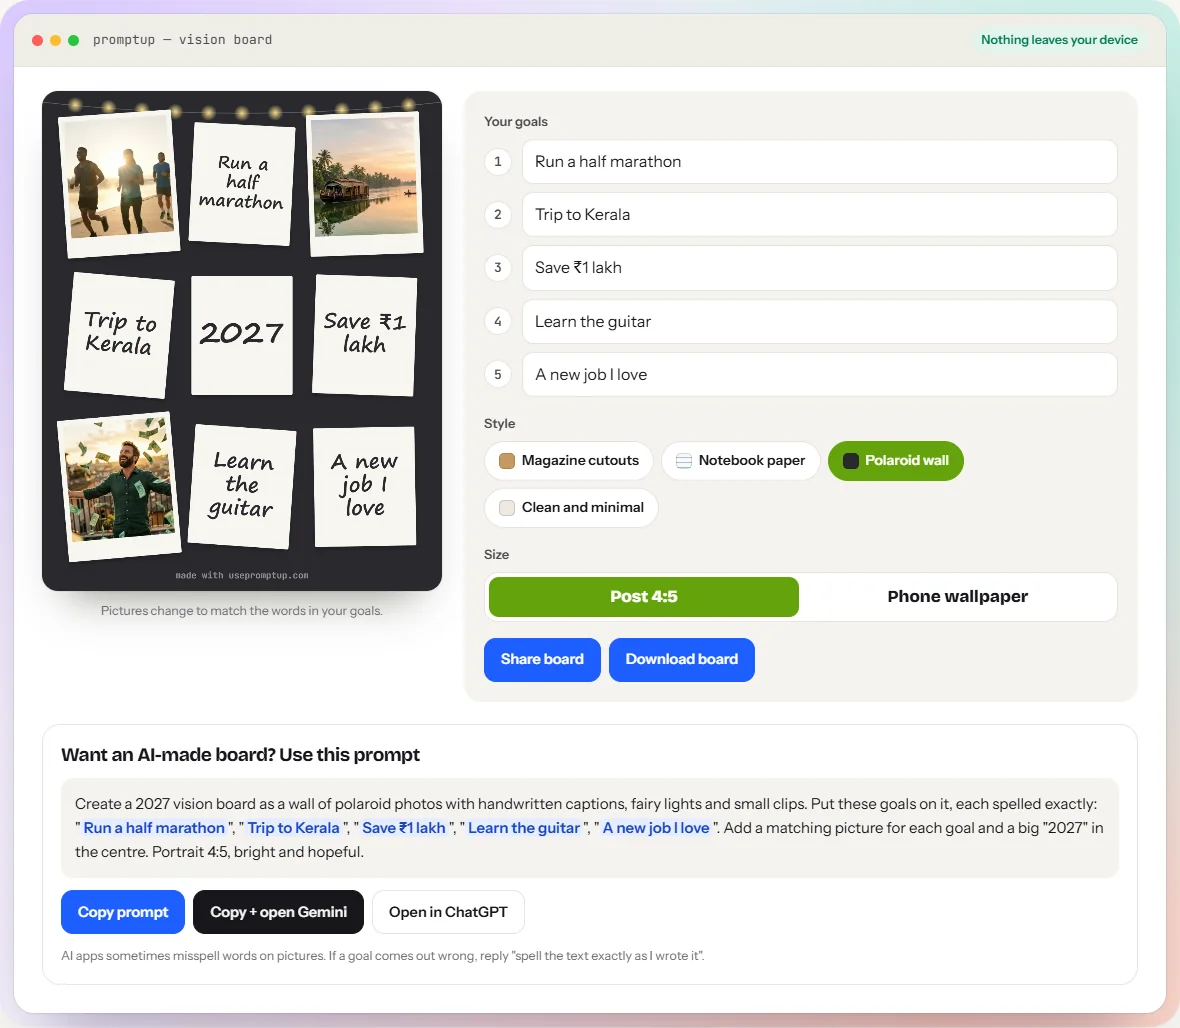Switch size to Post 4:5
This screenshot has height=1028, width=1180.
(x=643, y=597)
